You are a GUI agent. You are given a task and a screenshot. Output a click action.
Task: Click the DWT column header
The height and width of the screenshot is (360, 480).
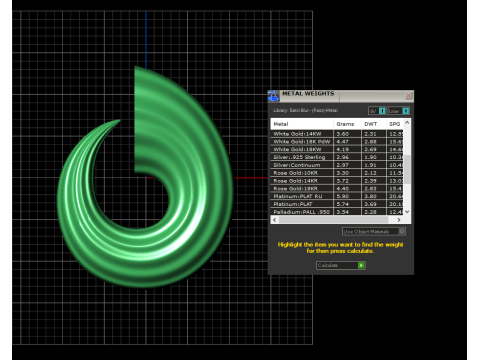374,124
